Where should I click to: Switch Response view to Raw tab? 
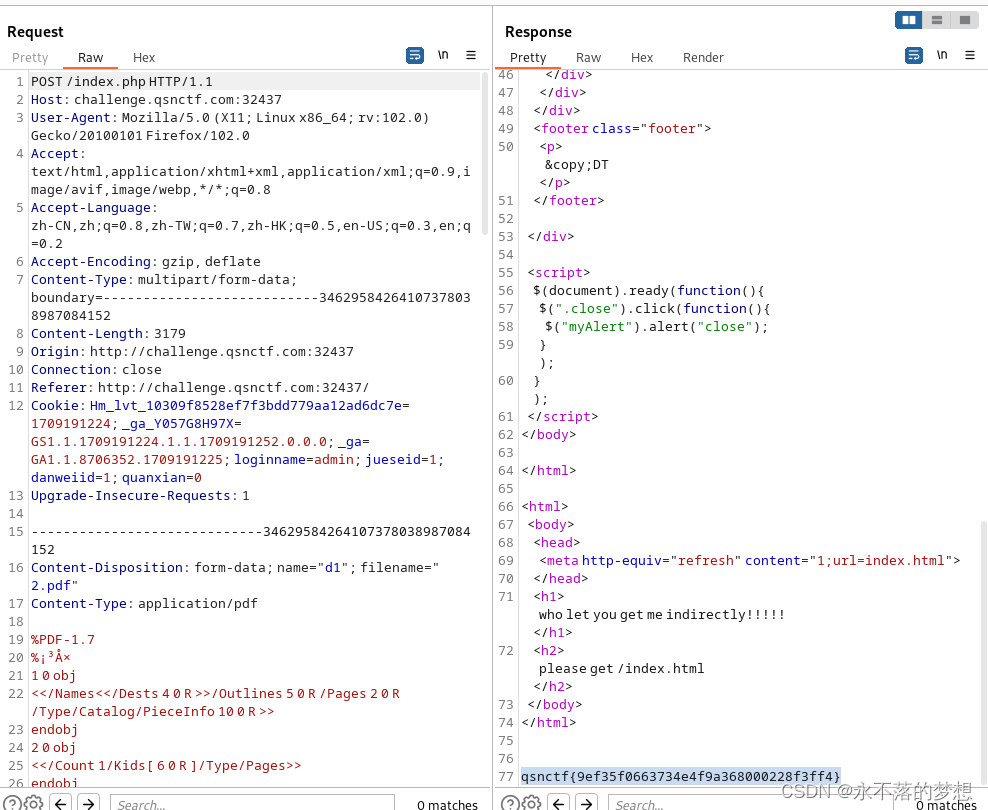point(588,57)
